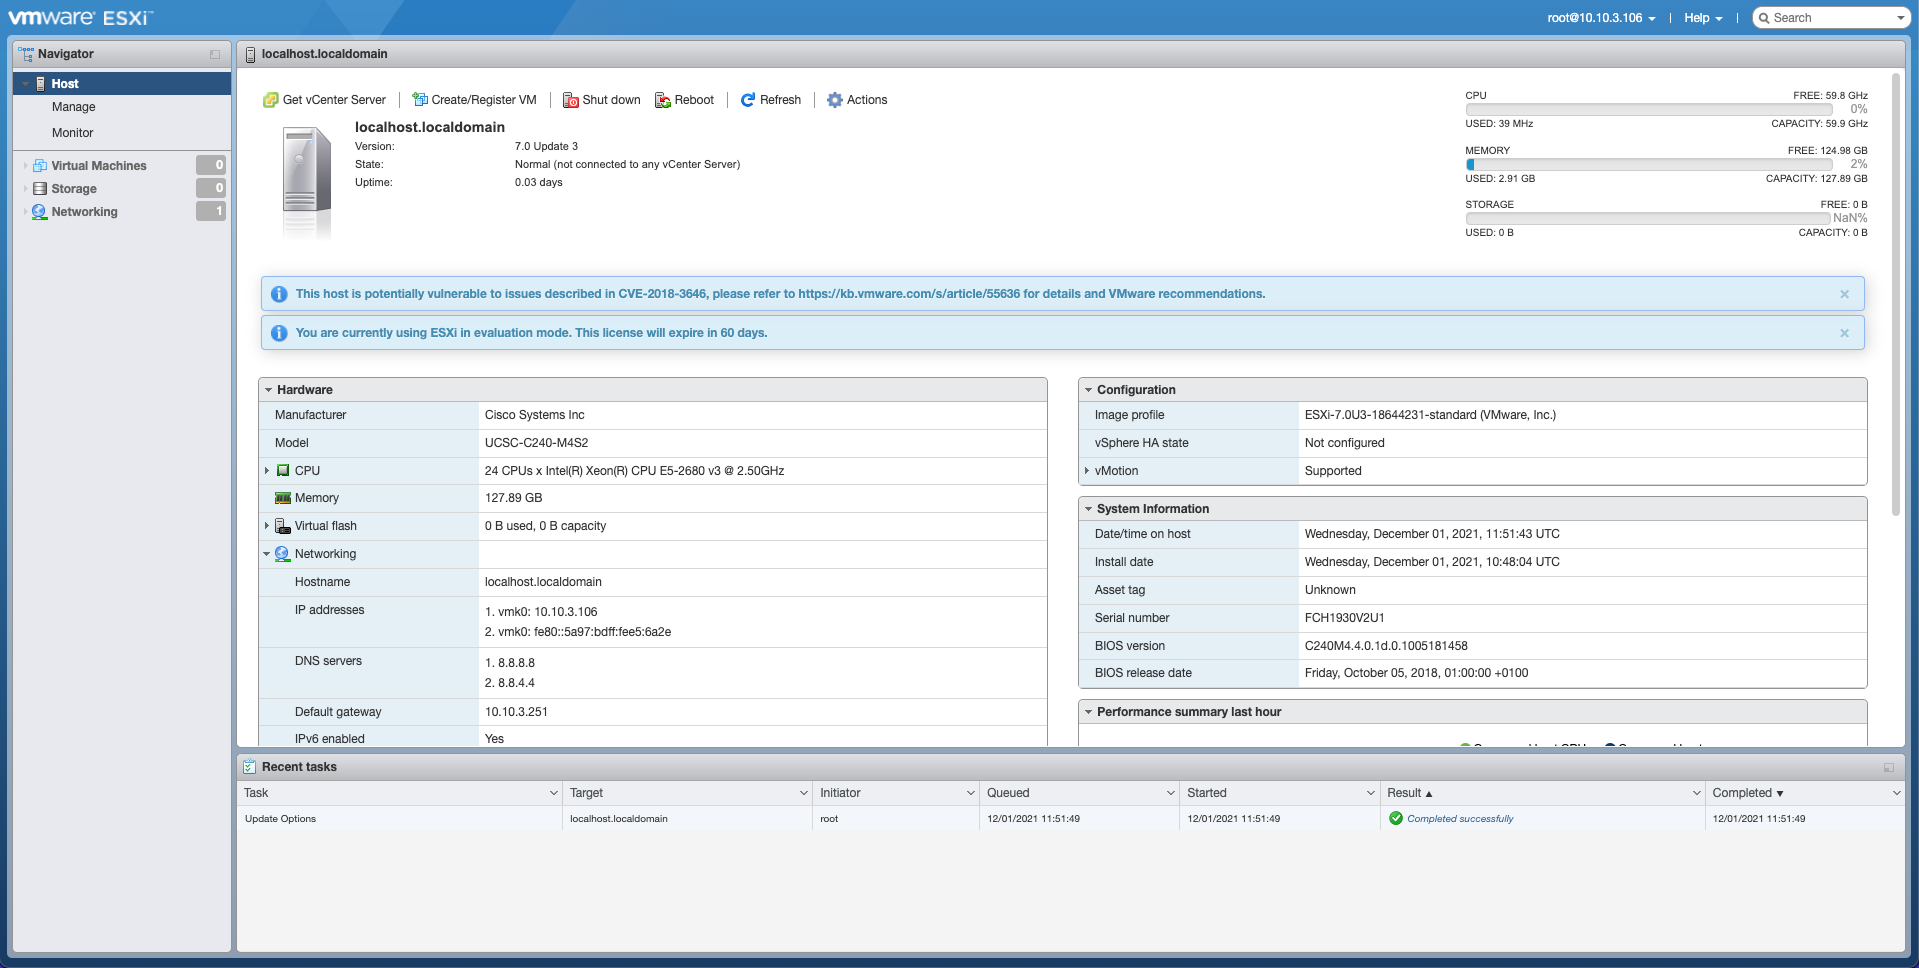This screenshot has width=1919, height=968.
Task: Click the Memory usage bar
Action: 1649,164
